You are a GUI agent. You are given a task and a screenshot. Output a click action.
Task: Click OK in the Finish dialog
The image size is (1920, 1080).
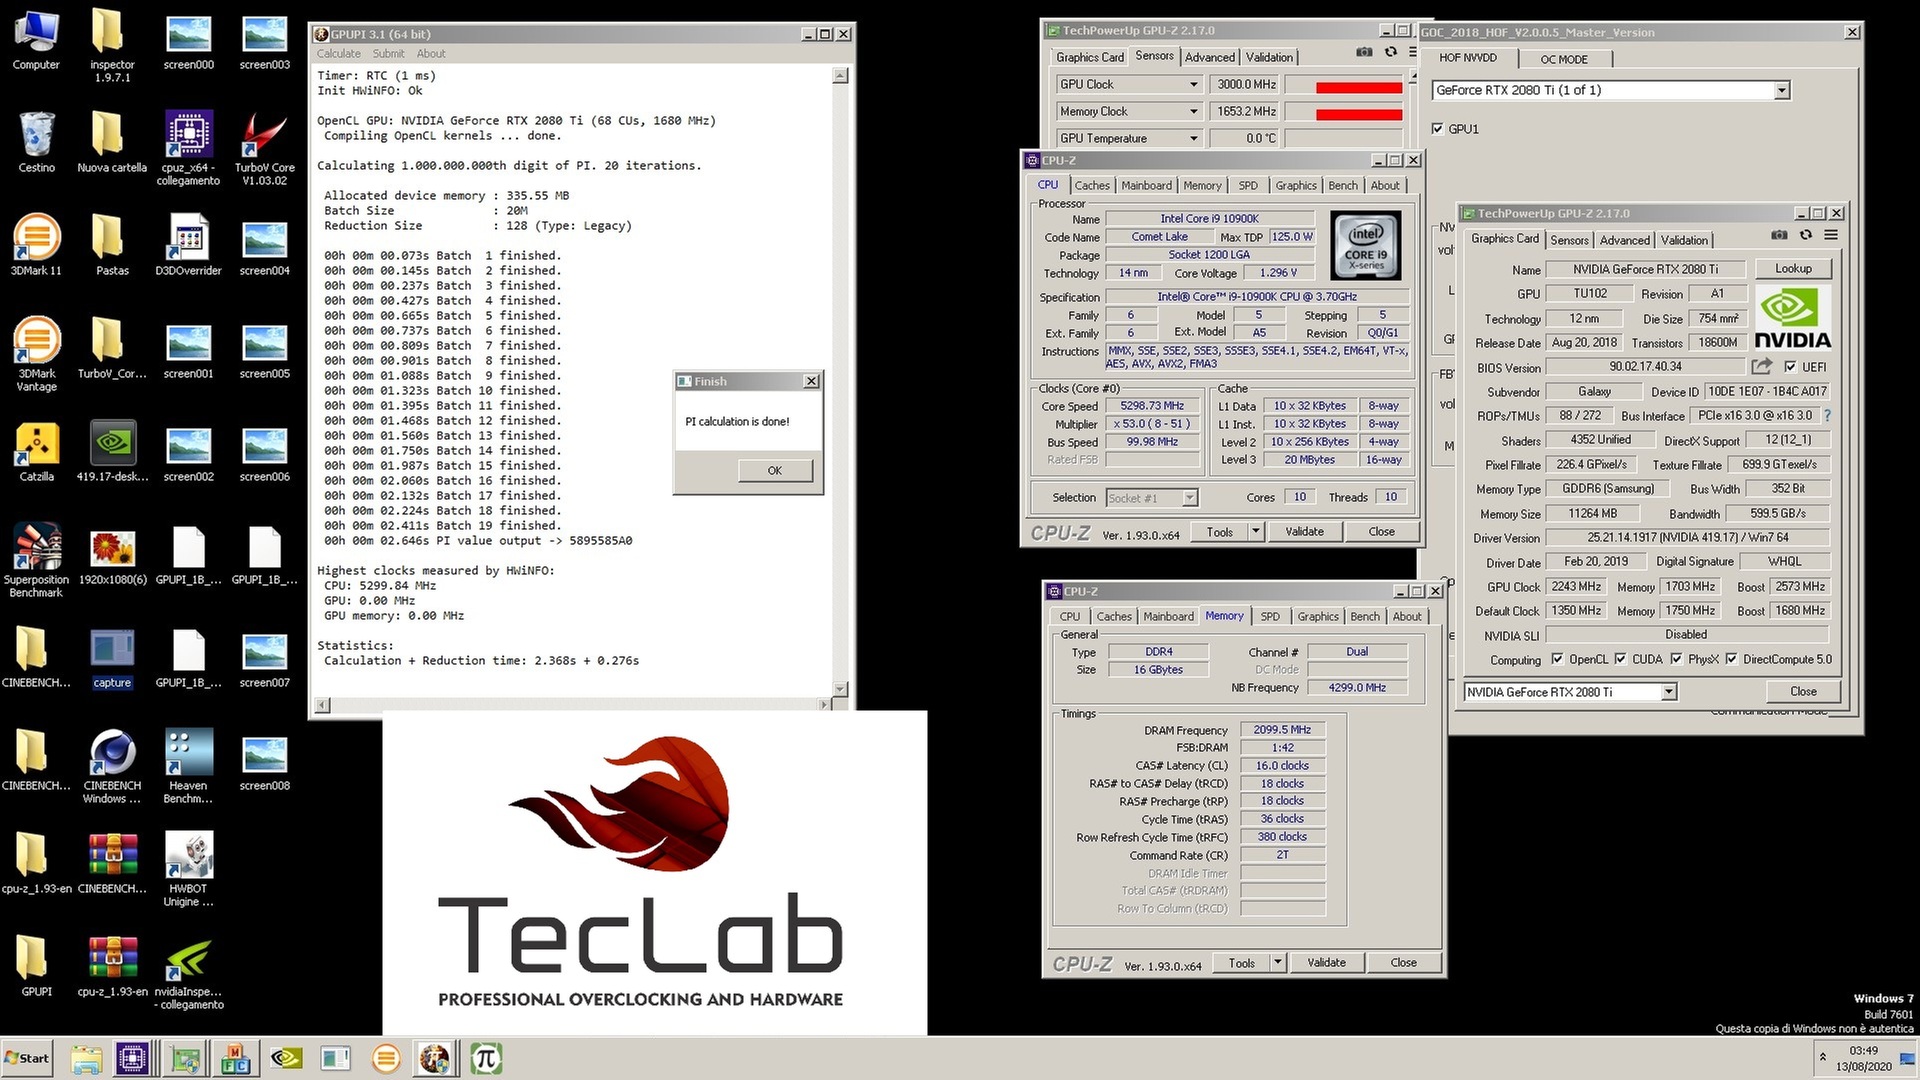(x=775, y=471)
